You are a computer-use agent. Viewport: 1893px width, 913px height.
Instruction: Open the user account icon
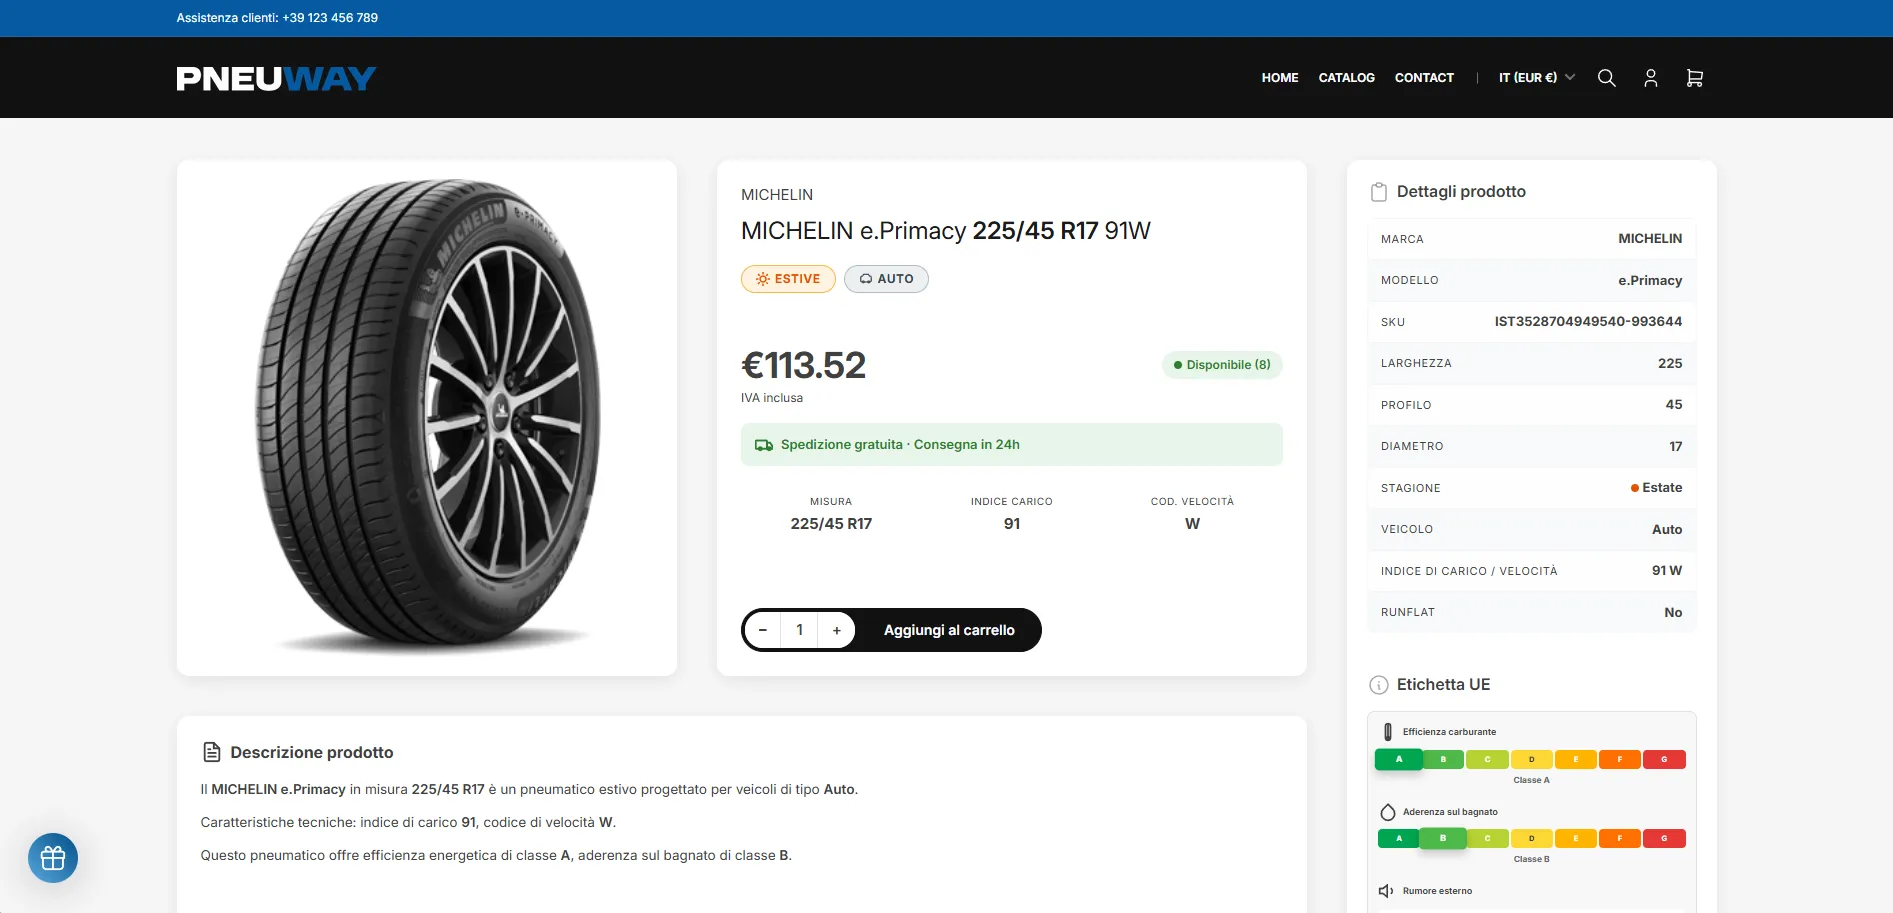1650,78
